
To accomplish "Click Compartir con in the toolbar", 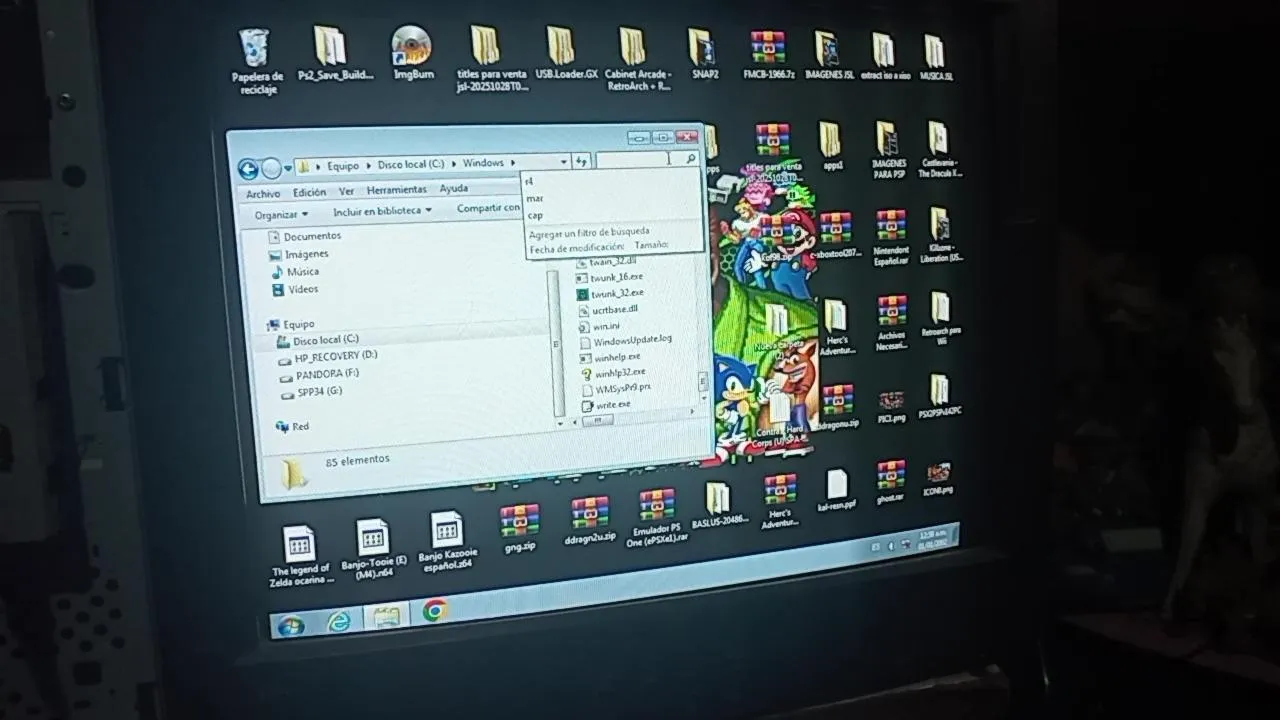I will click(488, 209).
